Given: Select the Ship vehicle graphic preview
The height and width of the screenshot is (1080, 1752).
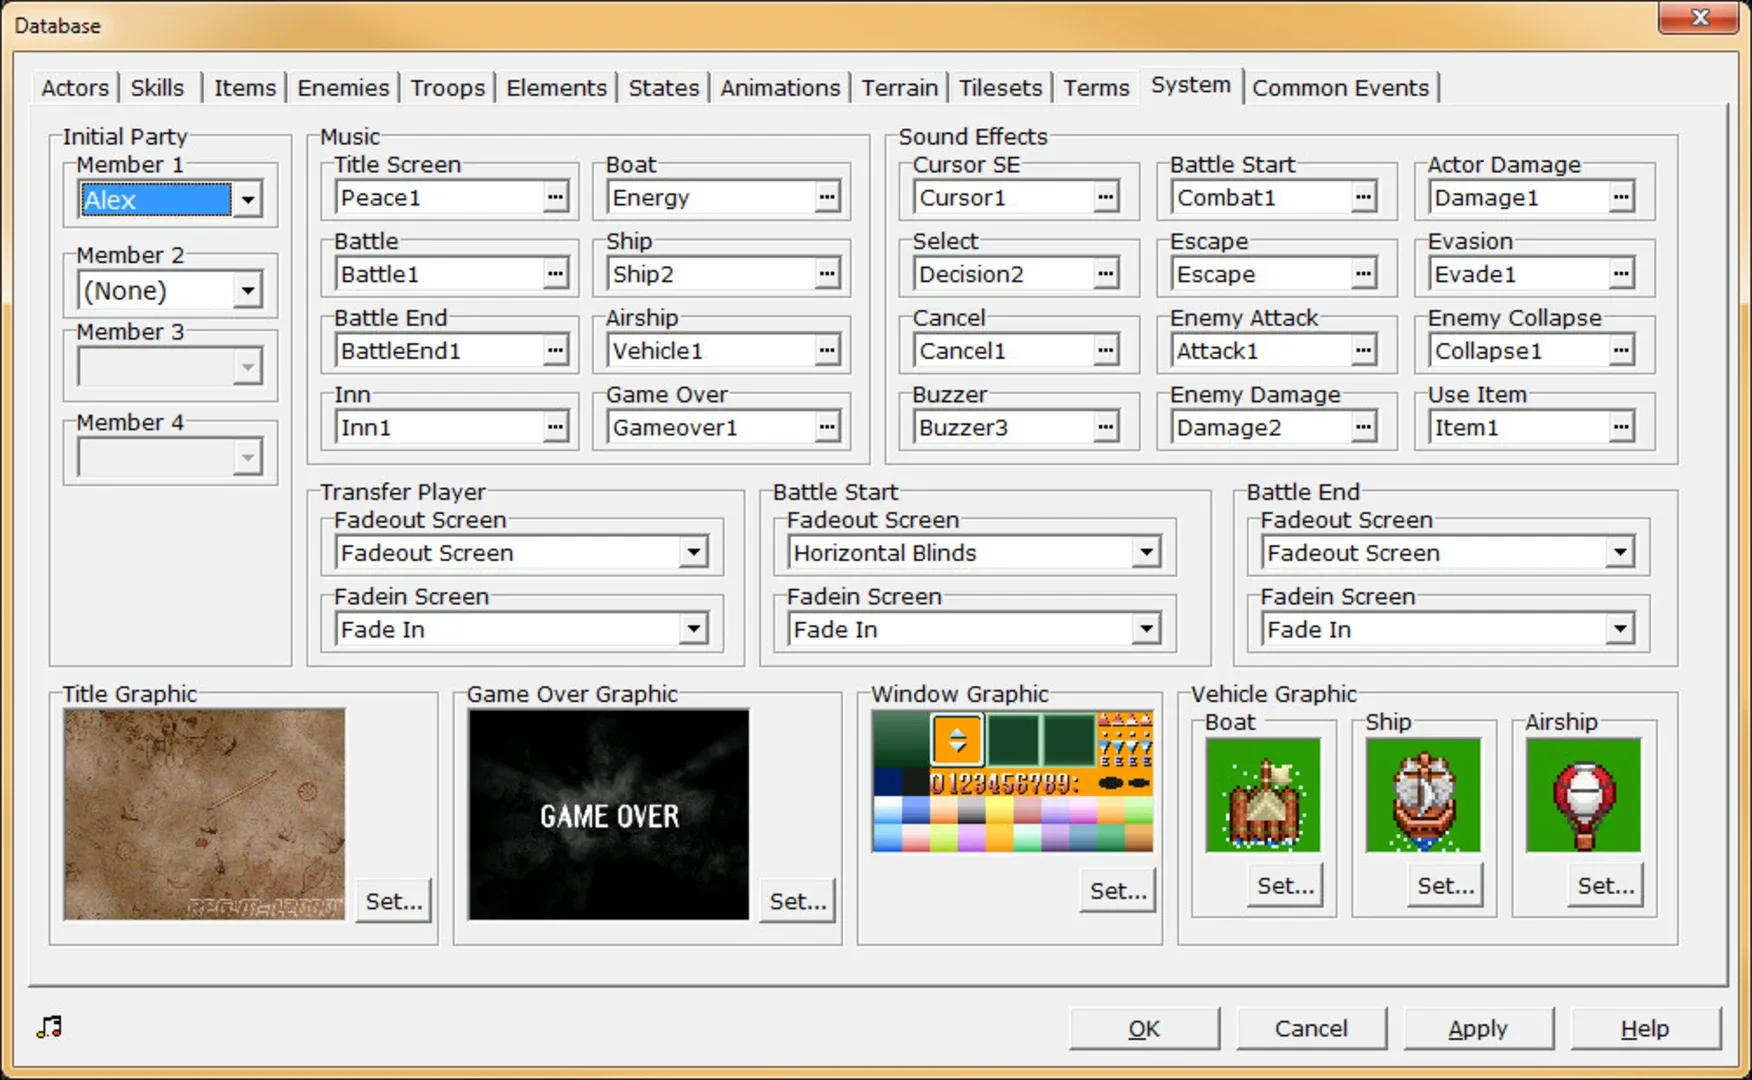Looking at the screenshot, I should coord(1423,795).
